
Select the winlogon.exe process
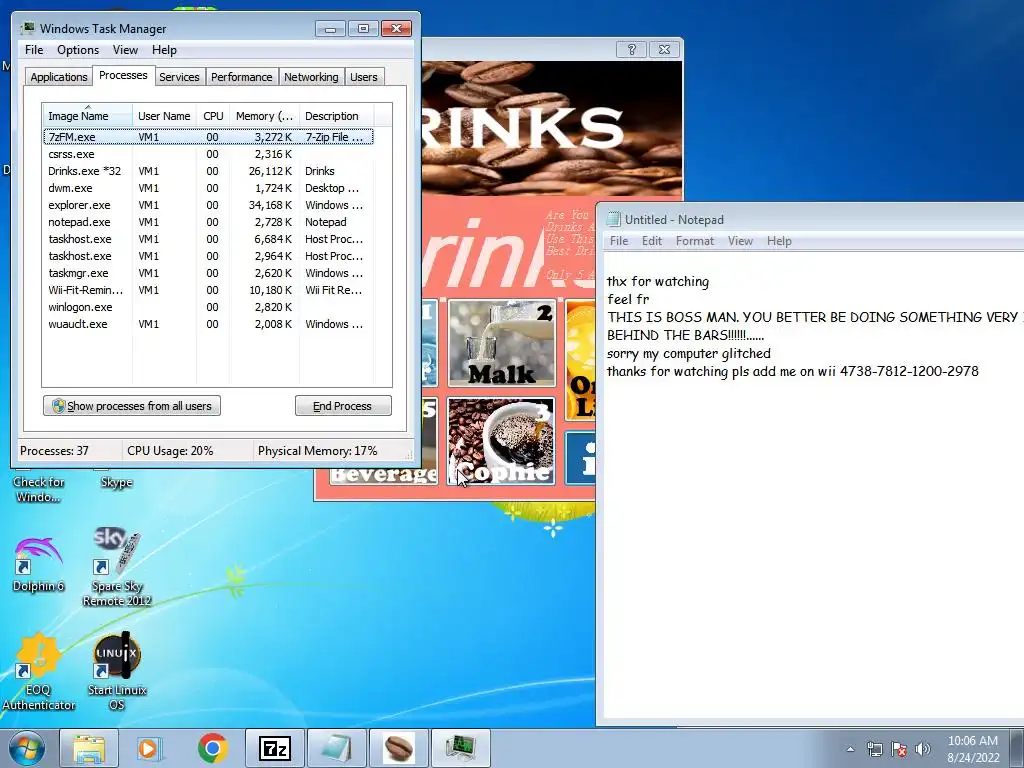coord(208,307)
